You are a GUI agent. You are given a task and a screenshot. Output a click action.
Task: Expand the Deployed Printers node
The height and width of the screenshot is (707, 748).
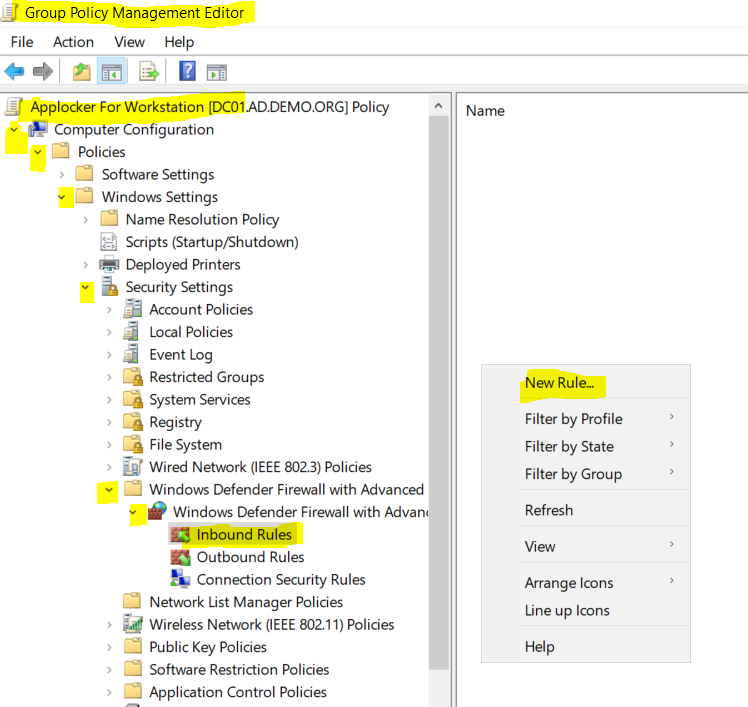[85, 264]
